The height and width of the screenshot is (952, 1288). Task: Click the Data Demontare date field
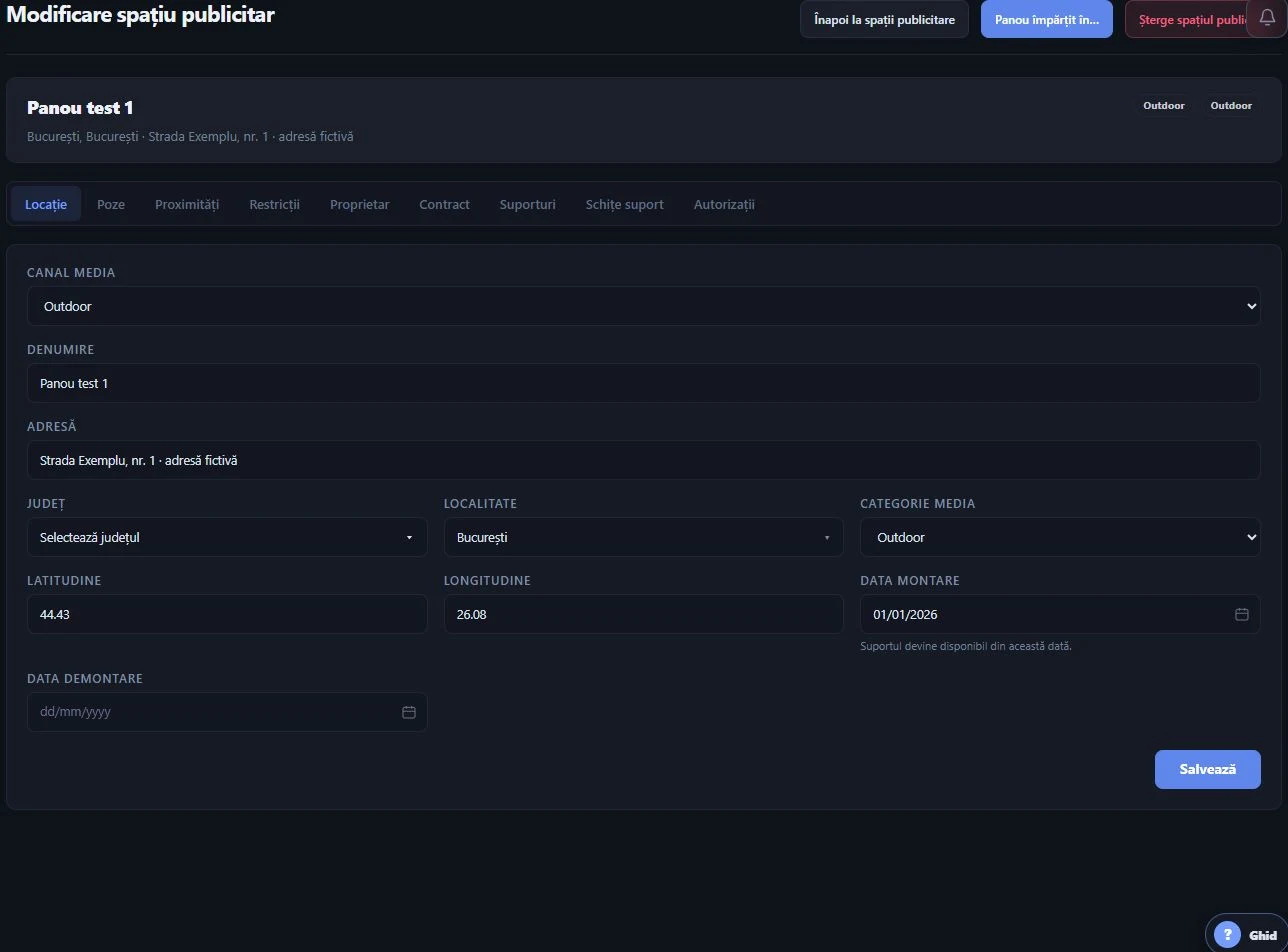[x=227, y=712]
